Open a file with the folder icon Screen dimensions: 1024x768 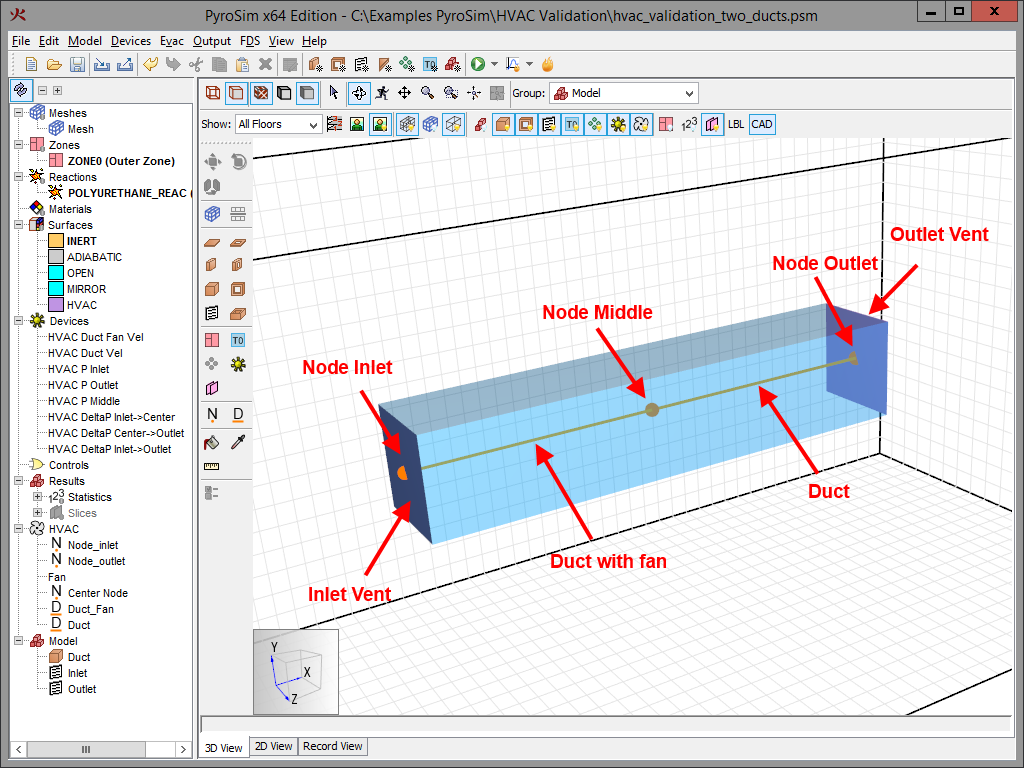(x=54, y=64)
